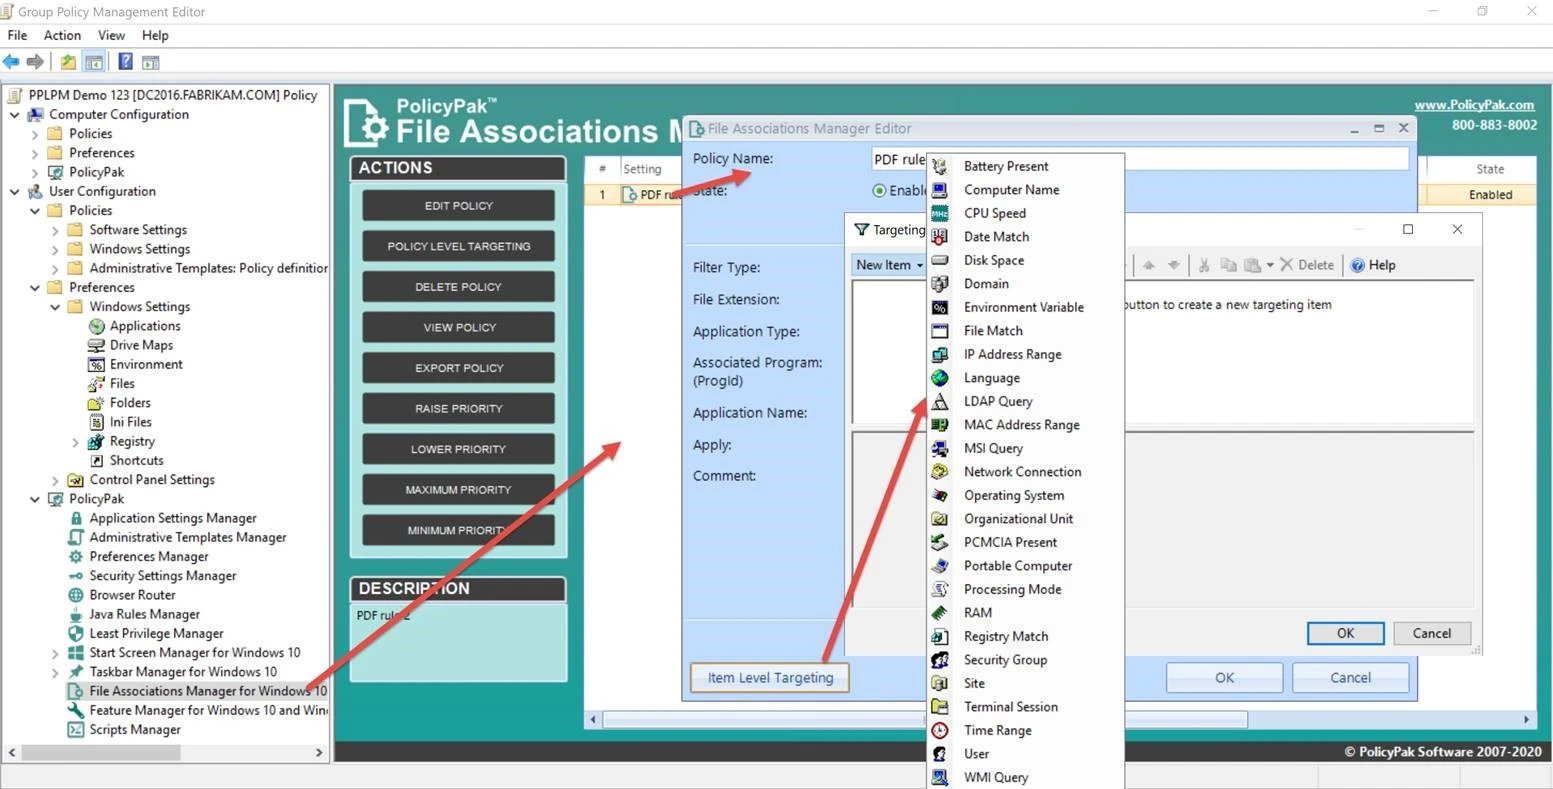Click the blue help book toolbar icon
The image size is (1553, 789).
click(x=125, y=62)
